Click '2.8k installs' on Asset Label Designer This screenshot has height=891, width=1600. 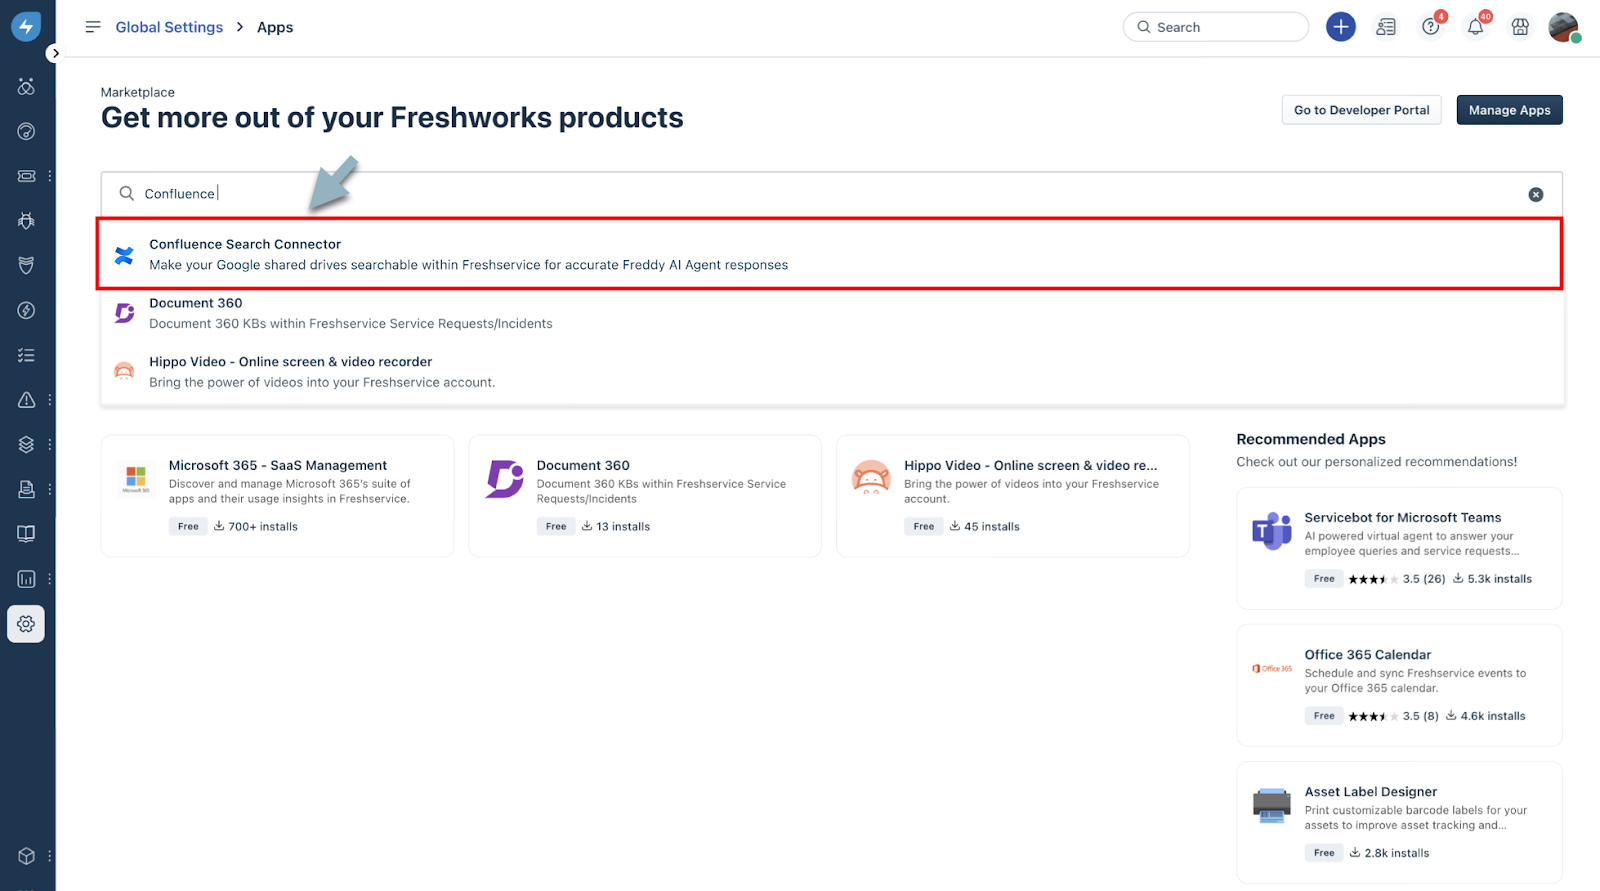[x=1389, y=853]
